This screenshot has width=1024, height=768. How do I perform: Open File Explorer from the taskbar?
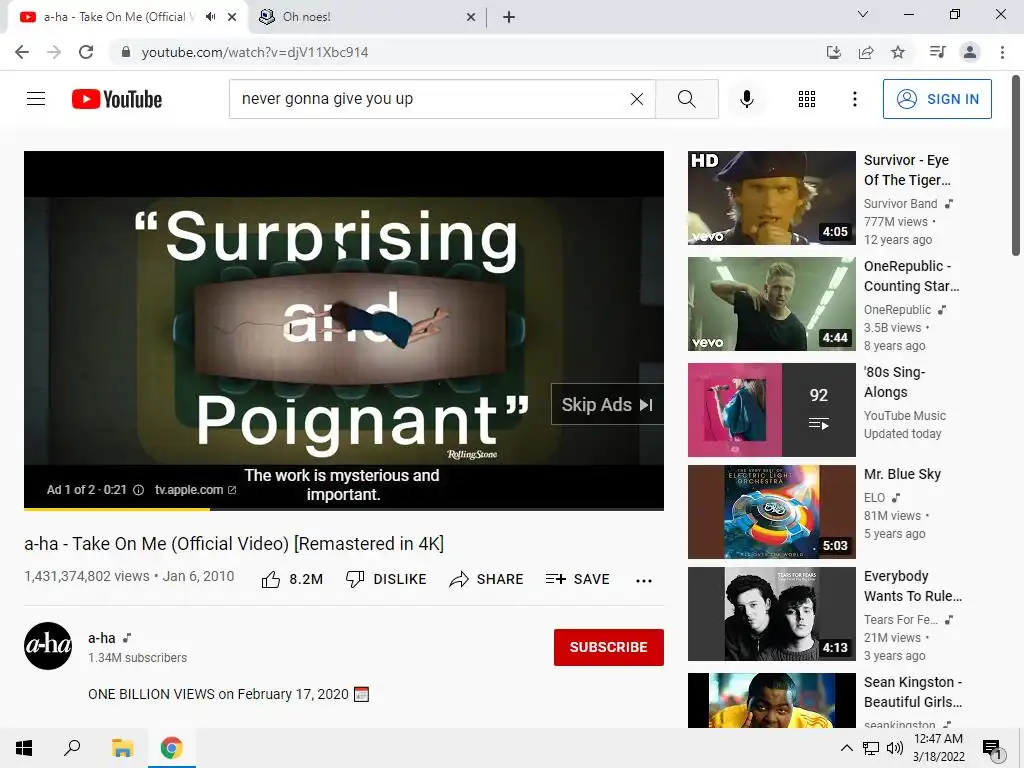(x=122, y=748)
